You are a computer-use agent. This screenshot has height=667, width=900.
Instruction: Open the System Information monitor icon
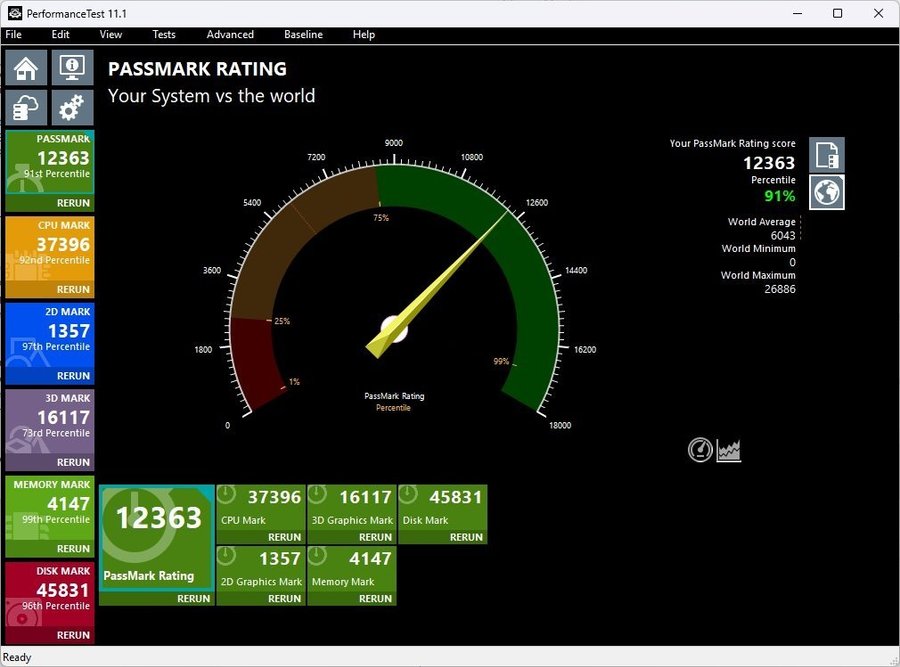coord(72,68)
